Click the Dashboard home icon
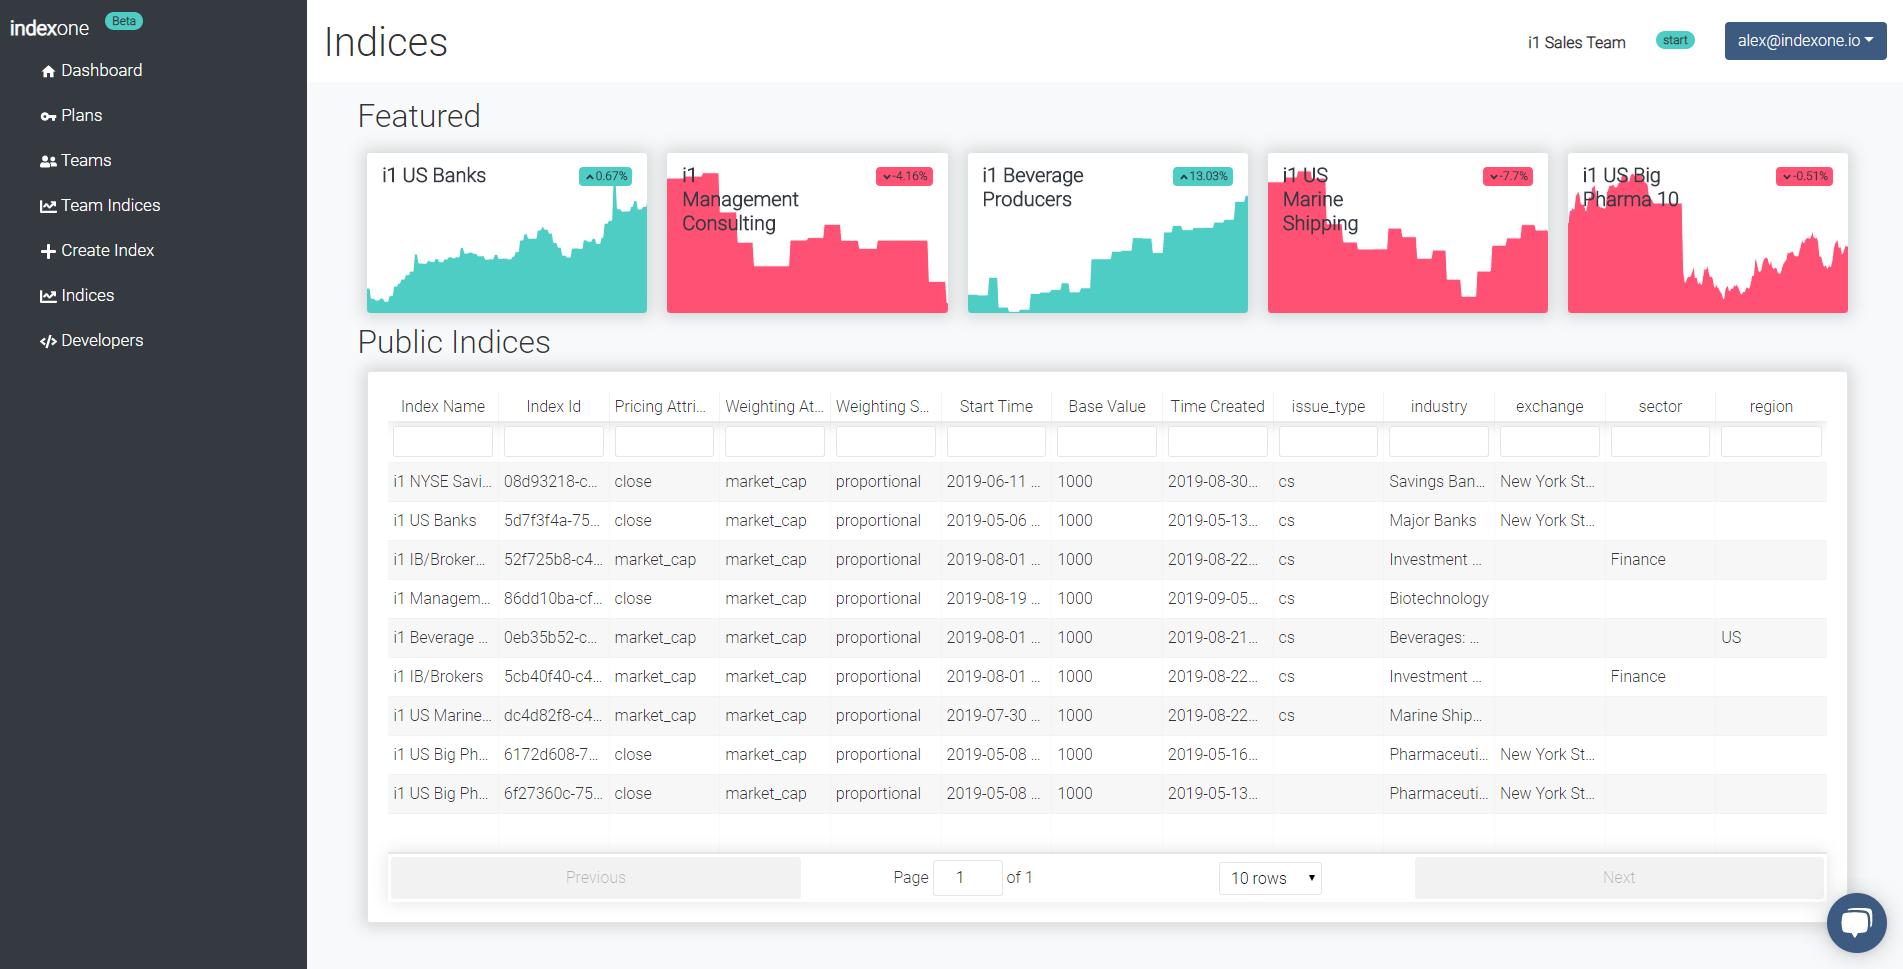1903x969 pixels. coord(48,71)
